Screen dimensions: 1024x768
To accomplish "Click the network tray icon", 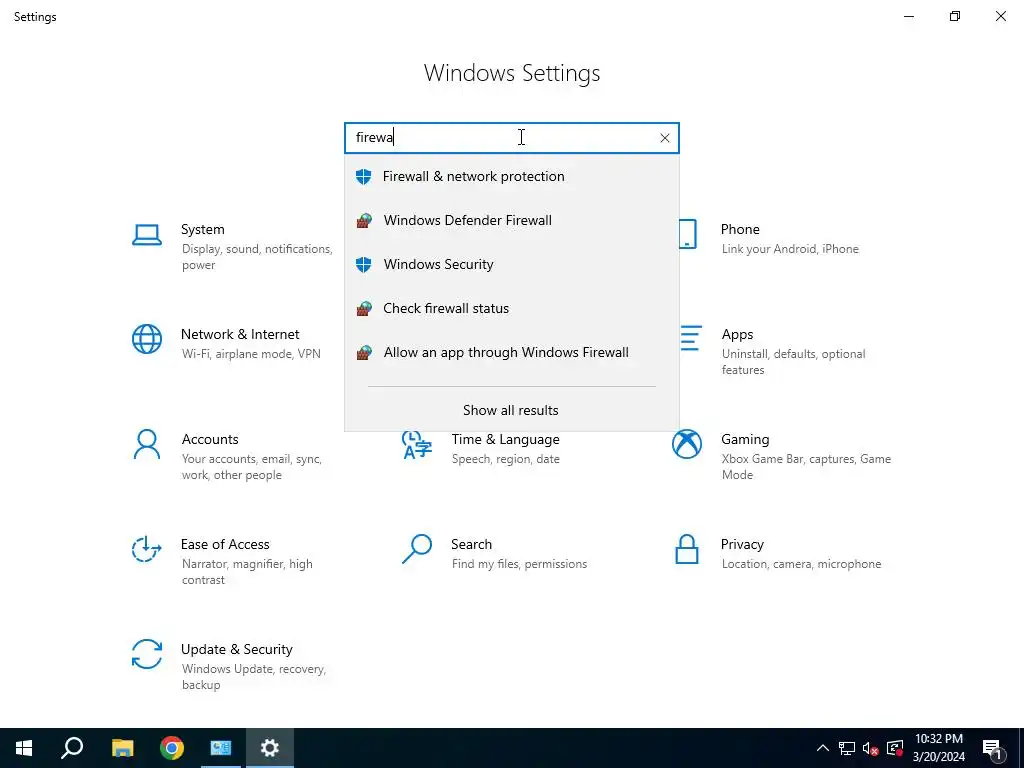I will [847, 748].
